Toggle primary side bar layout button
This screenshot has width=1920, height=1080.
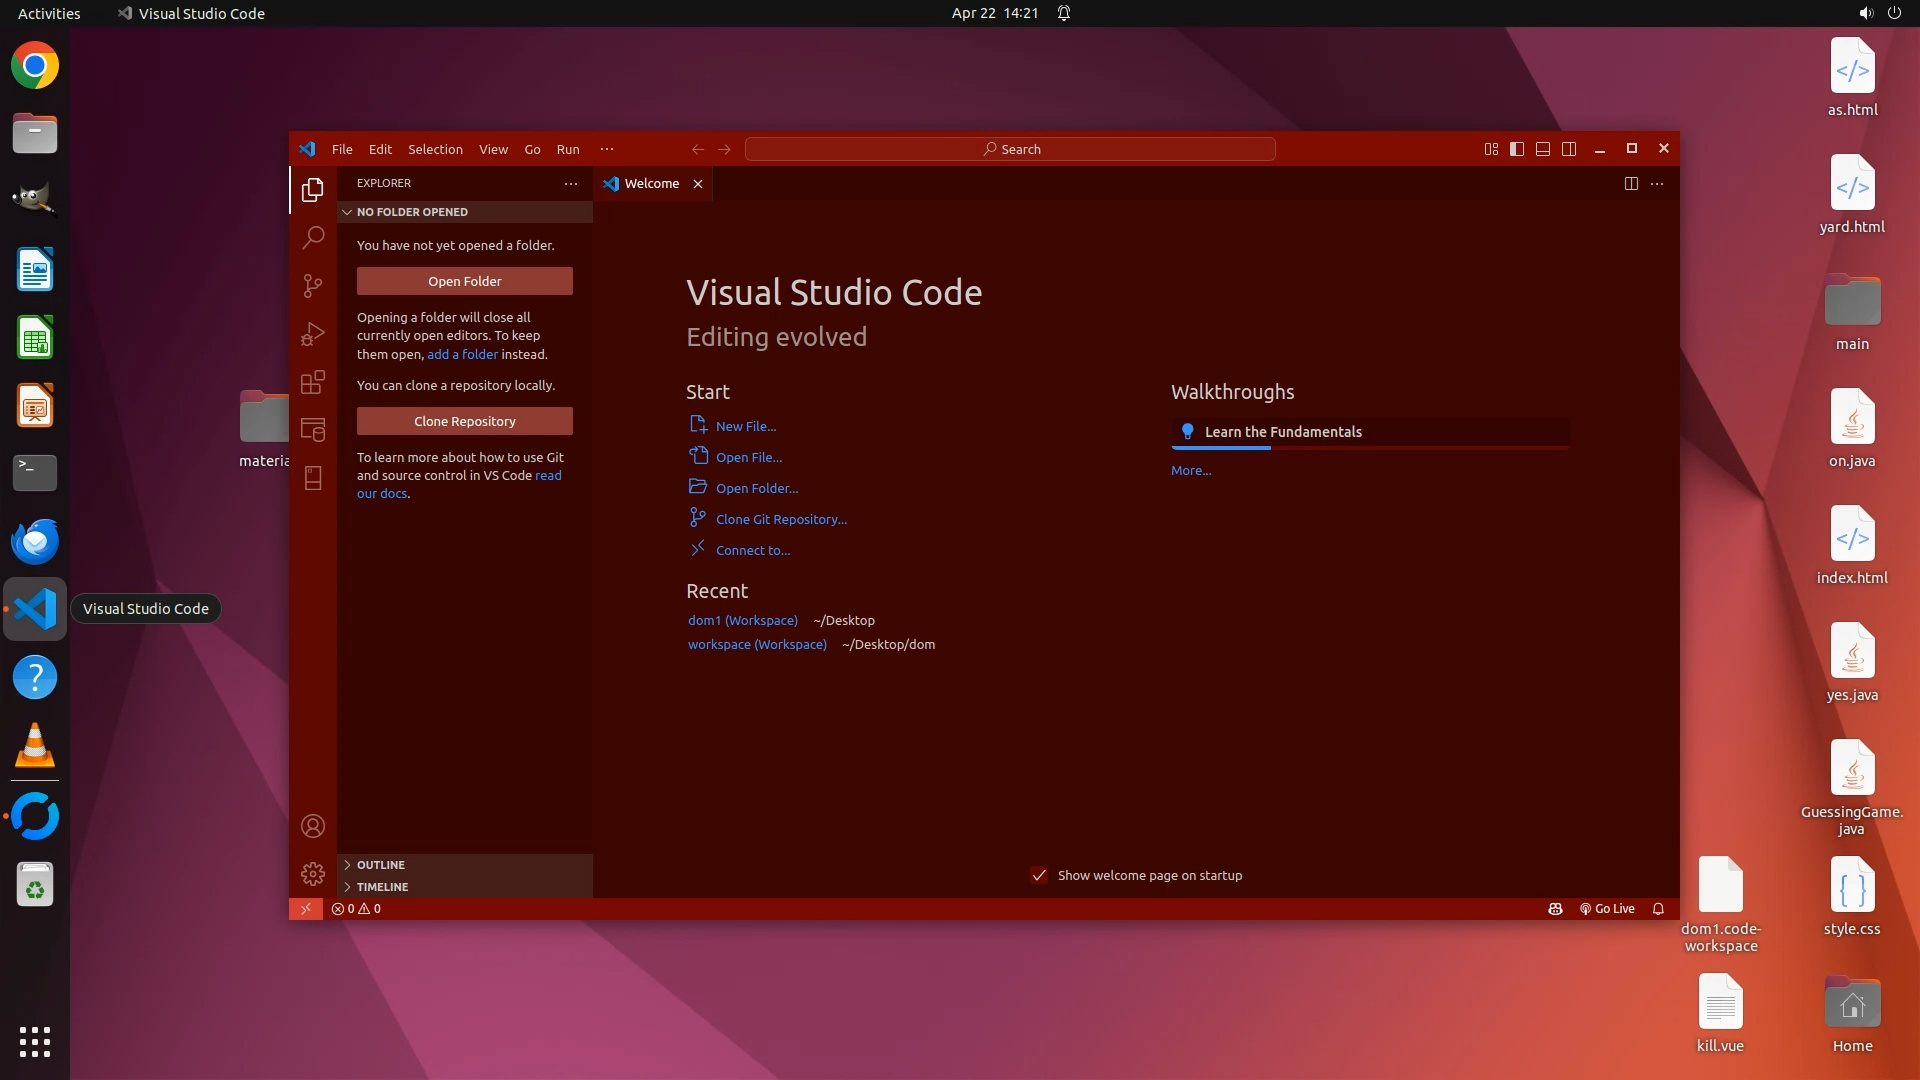click(1517, 149)
